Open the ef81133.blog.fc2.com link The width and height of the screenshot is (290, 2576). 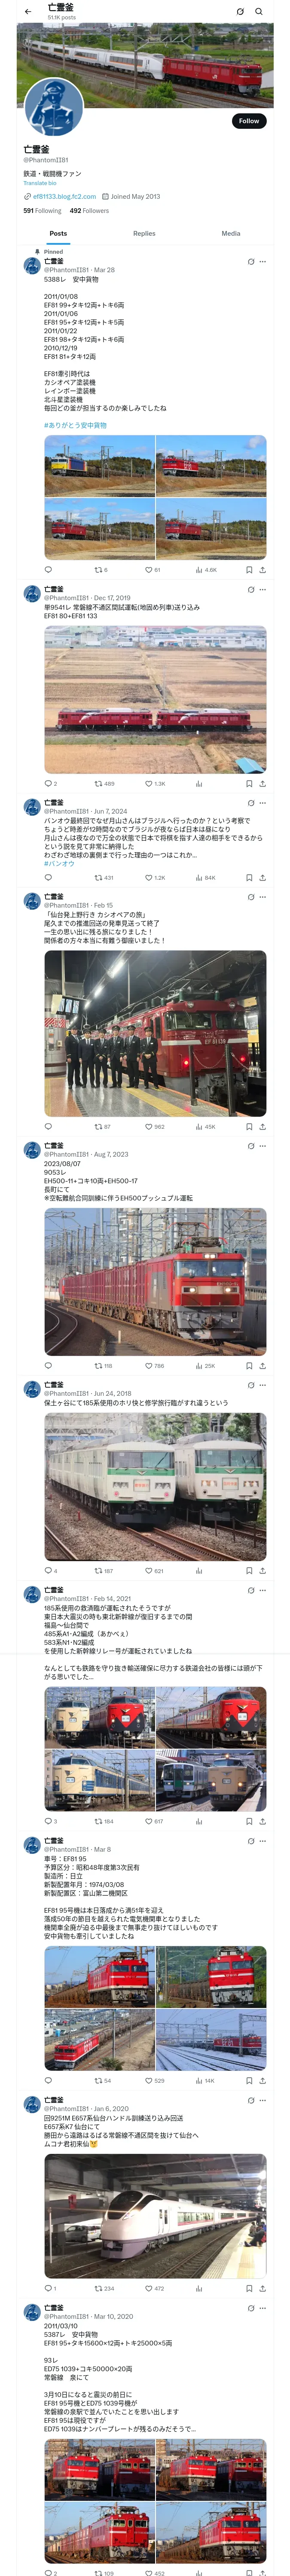[64, 197]
